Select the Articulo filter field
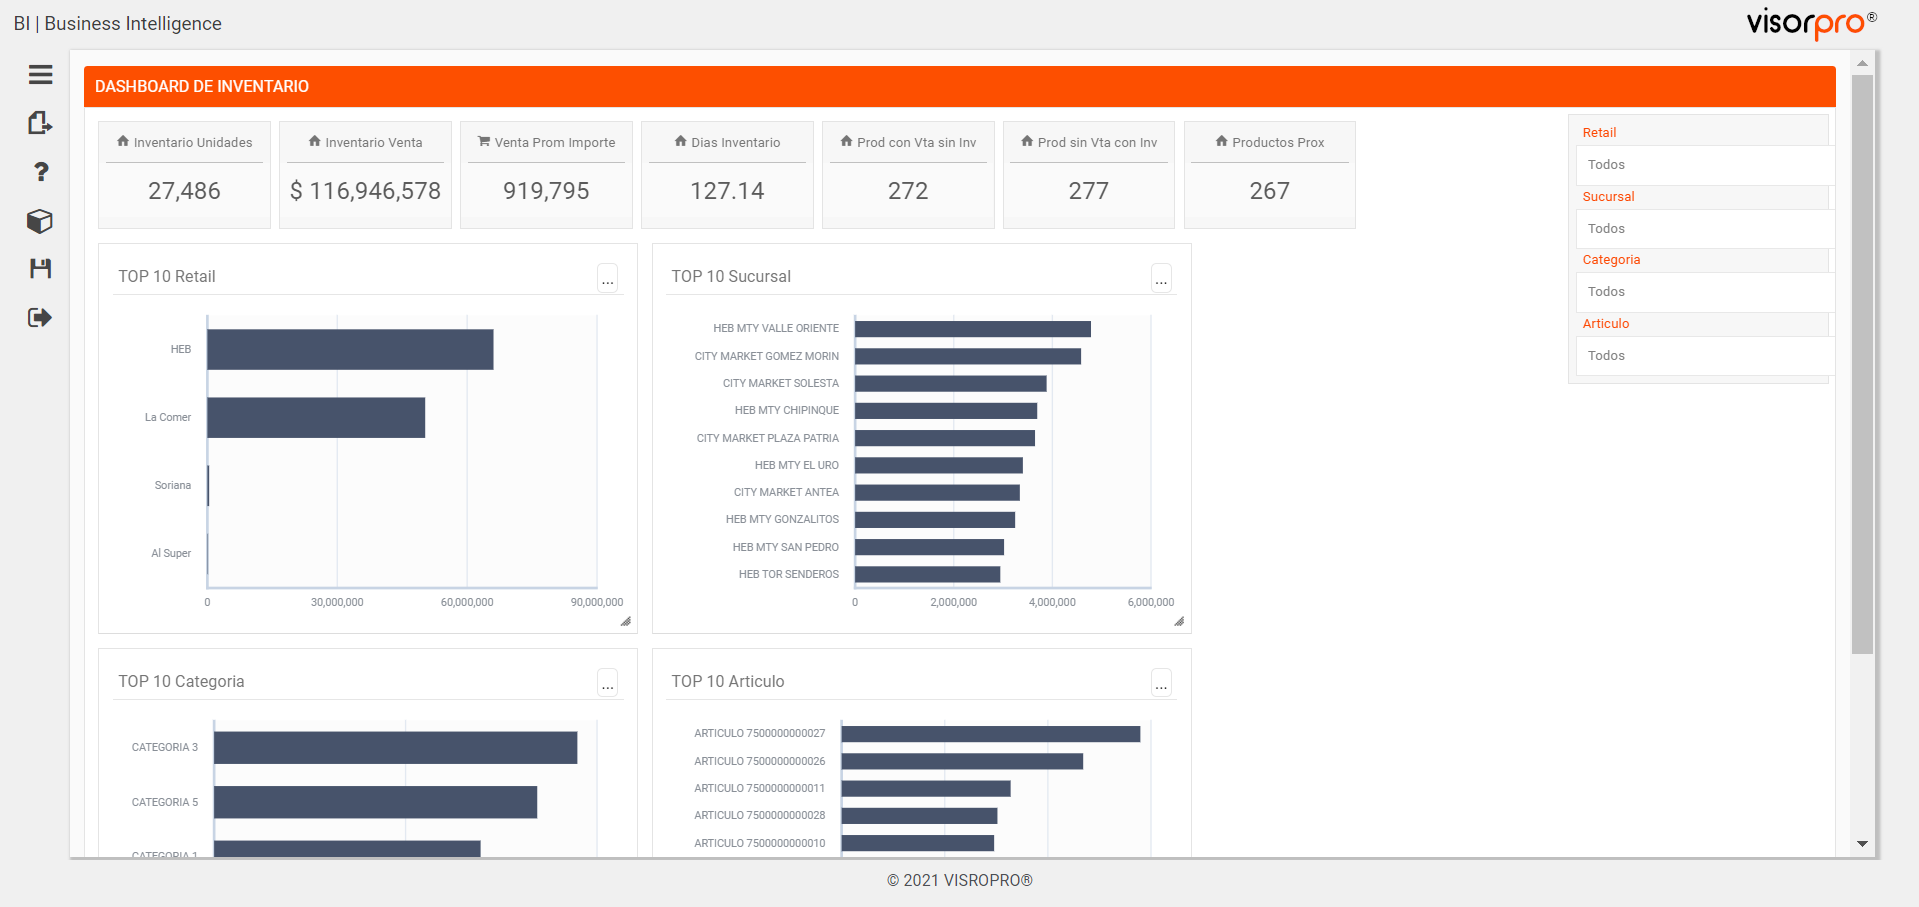Screen dimensions: 1919x907 (x=1703, y=355)
